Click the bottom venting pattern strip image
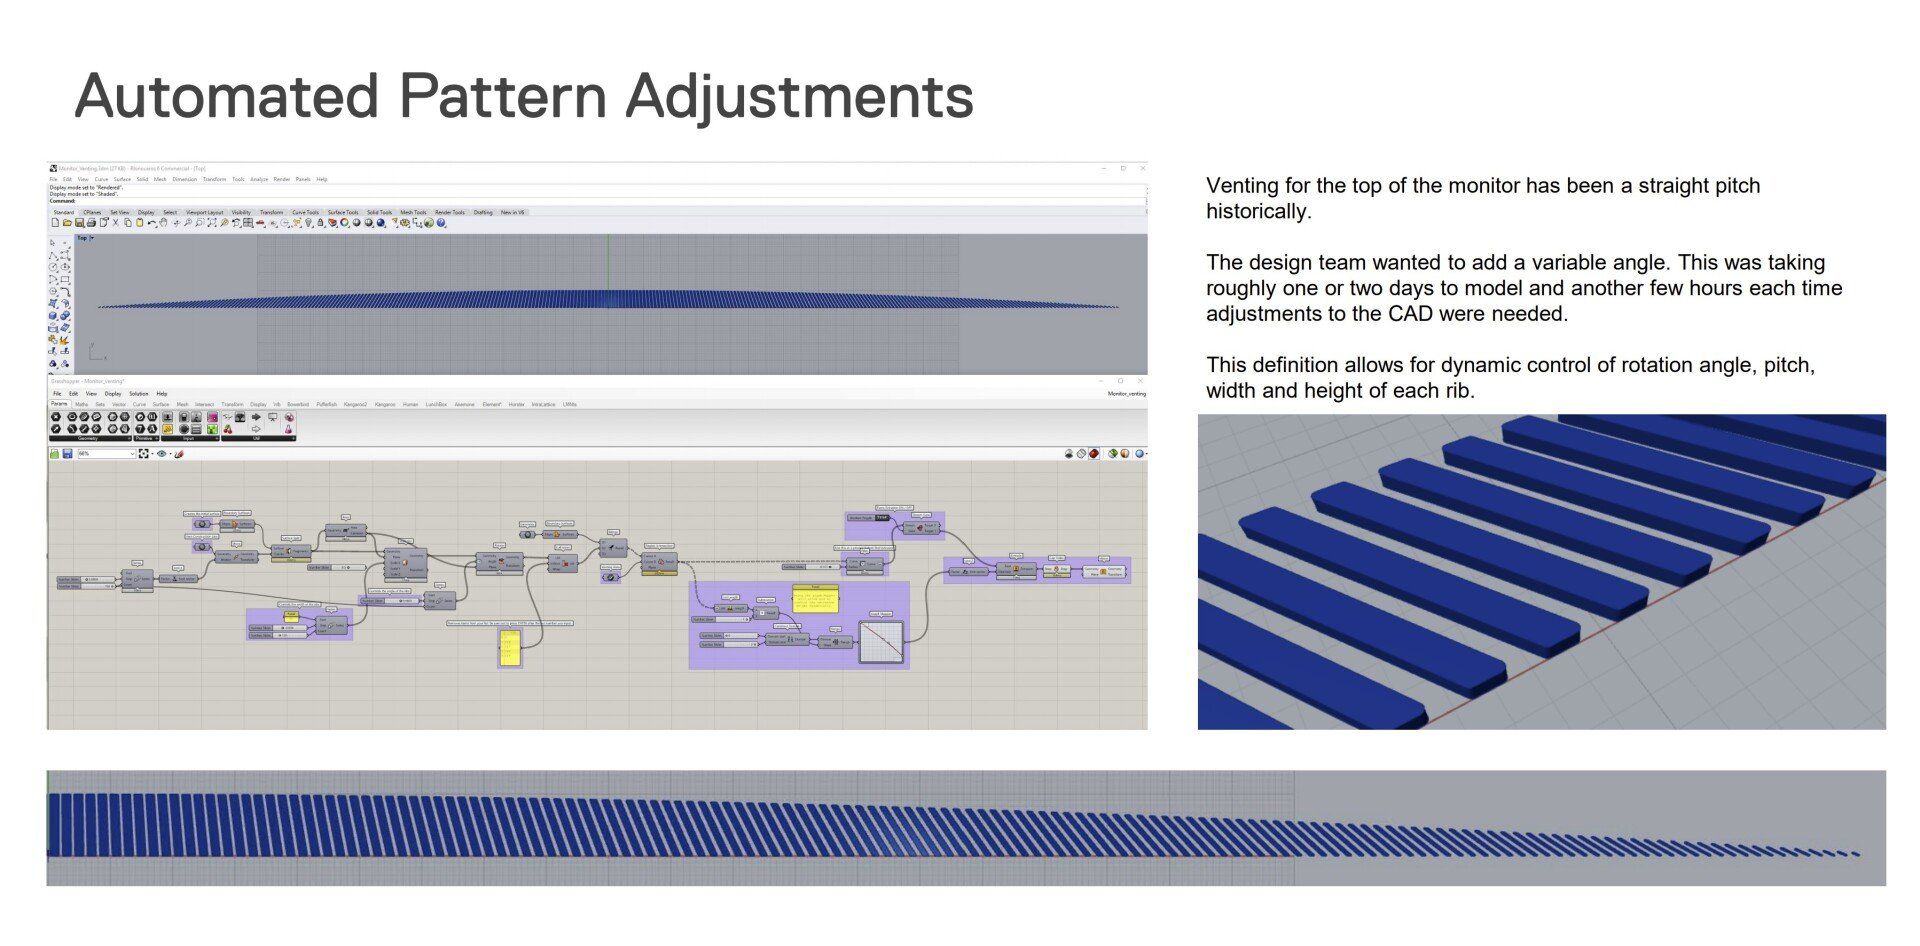This screenshot has width=1920, height=946. coord(966,828)
